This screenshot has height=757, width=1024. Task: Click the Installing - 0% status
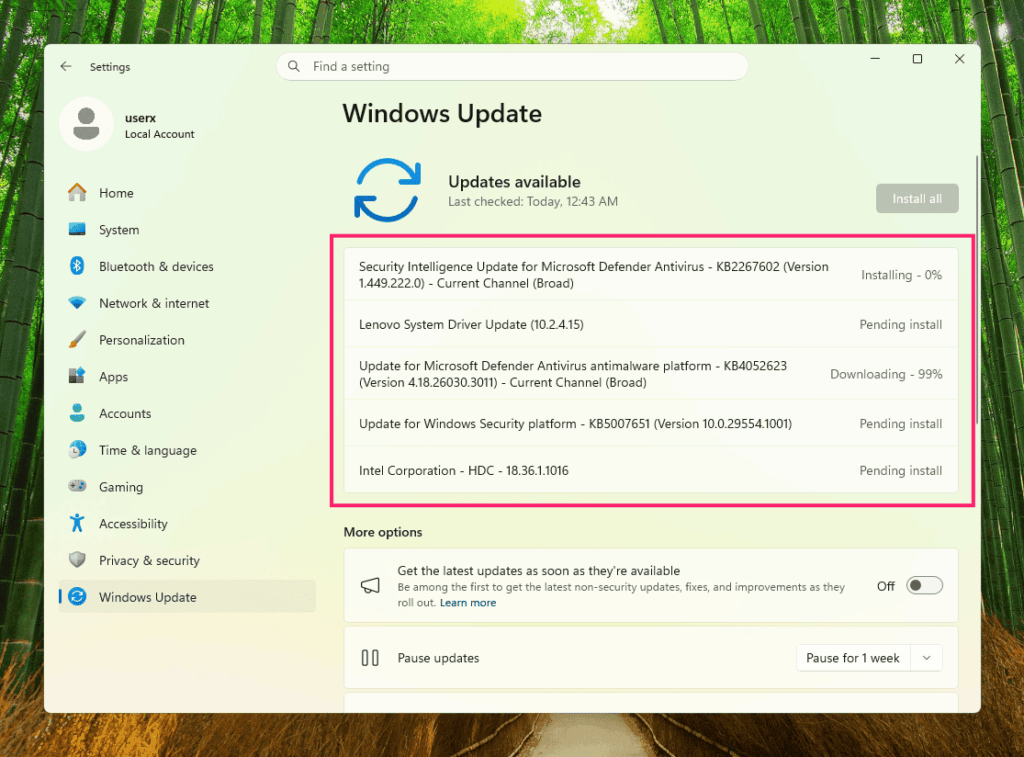pos(901,275)
